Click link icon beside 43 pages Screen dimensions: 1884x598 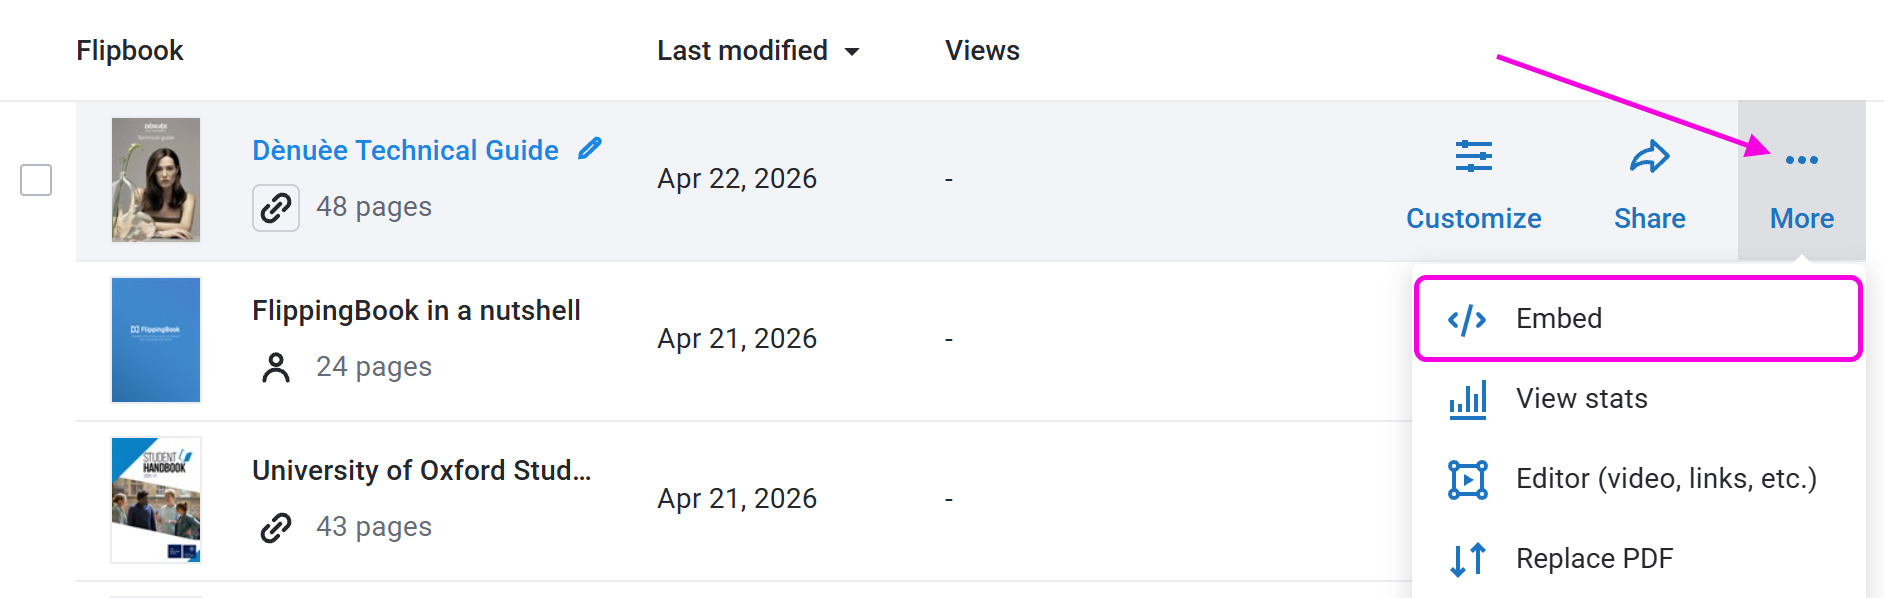(276, 527)
